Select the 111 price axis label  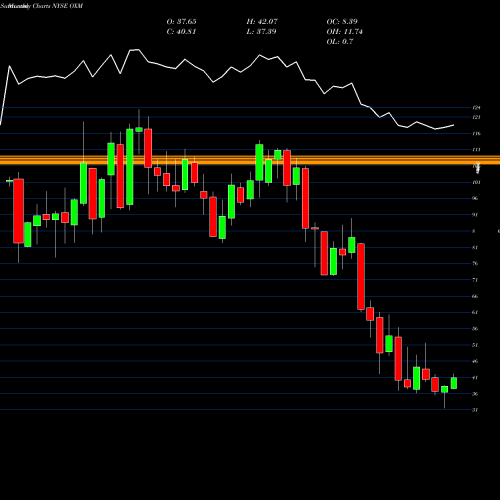(x=476, y=150)
